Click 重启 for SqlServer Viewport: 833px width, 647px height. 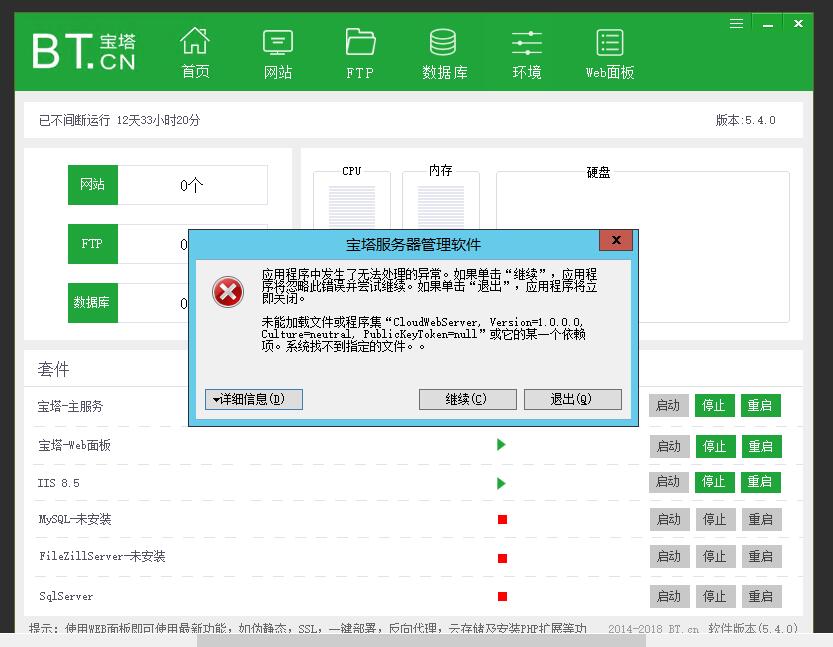pos(761,597)
